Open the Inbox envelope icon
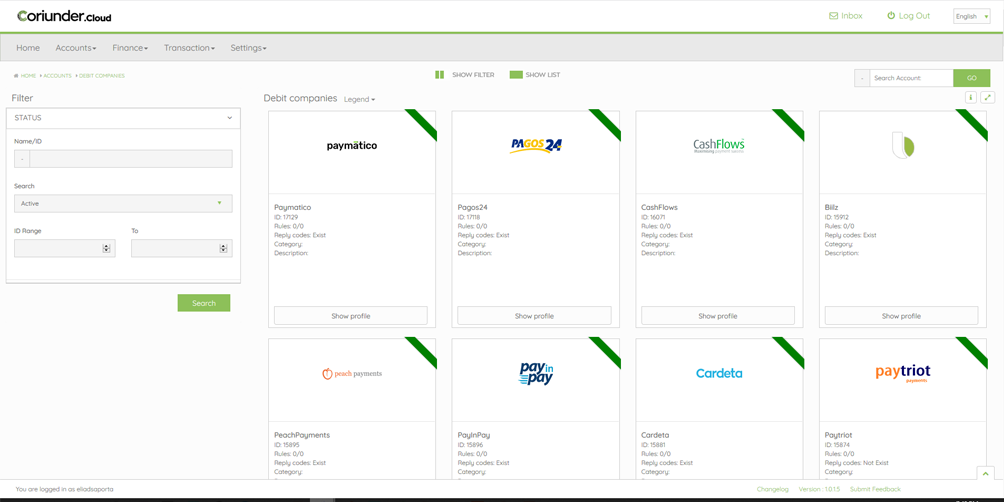The width and height of the screenshot is (1004, 502). [x=833, y=16]
